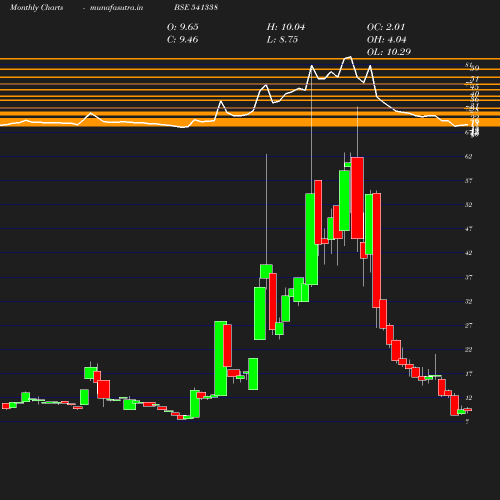Click the price axis label 47

pos(468,229)
